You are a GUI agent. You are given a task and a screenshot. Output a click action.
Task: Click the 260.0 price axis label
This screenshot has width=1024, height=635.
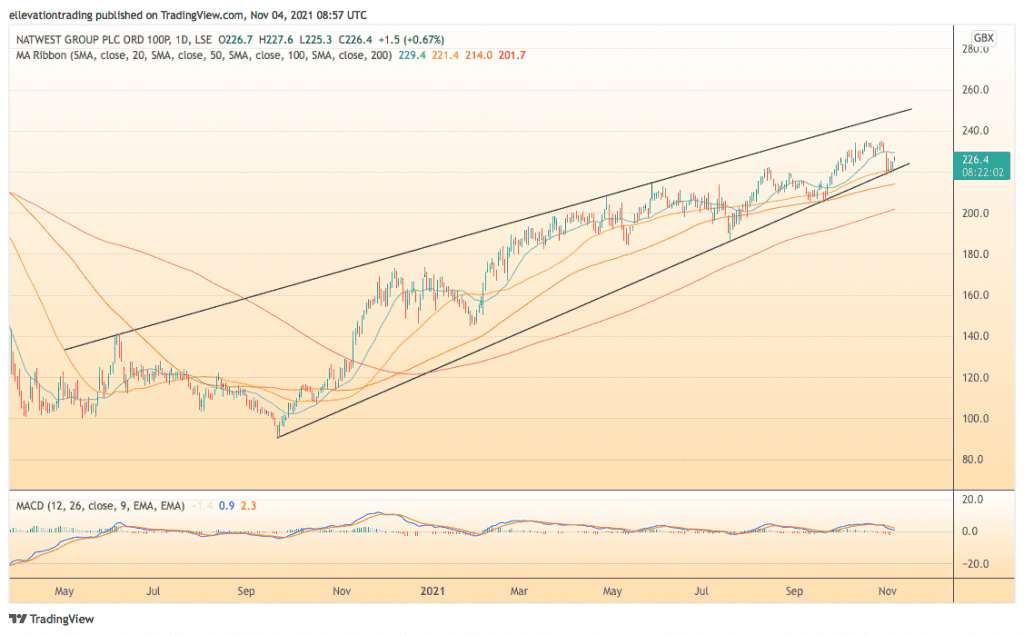pyautogui.click(x=976, y=90)
